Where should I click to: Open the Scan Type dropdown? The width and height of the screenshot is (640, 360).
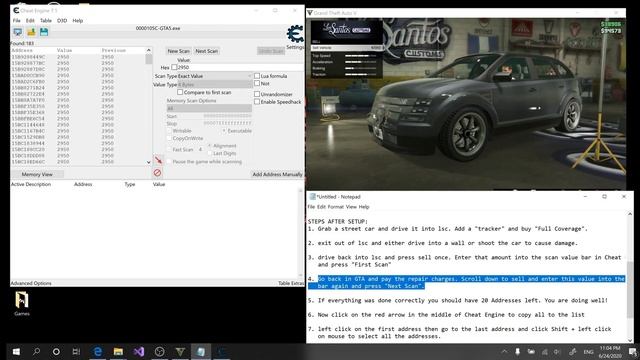tap(215, 76)
